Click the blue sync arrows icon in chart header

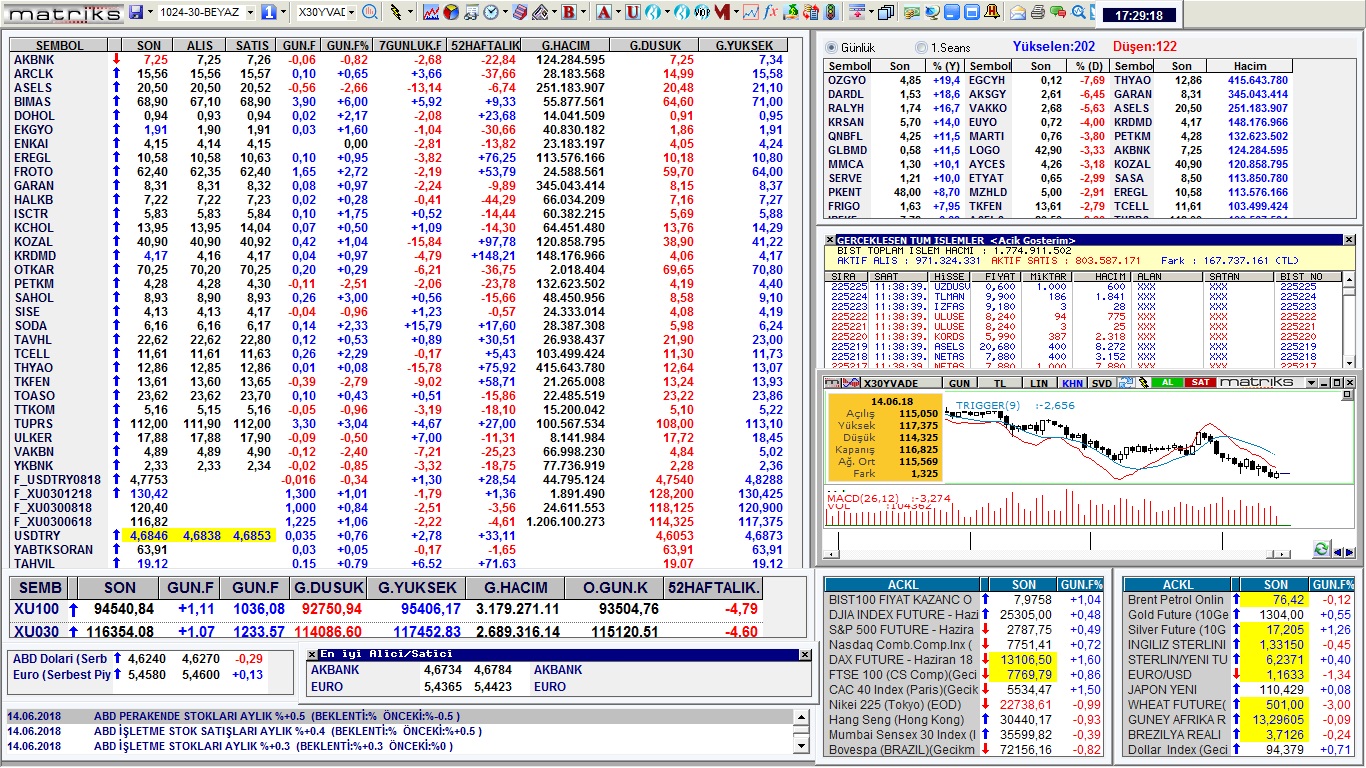[1126, 383]
